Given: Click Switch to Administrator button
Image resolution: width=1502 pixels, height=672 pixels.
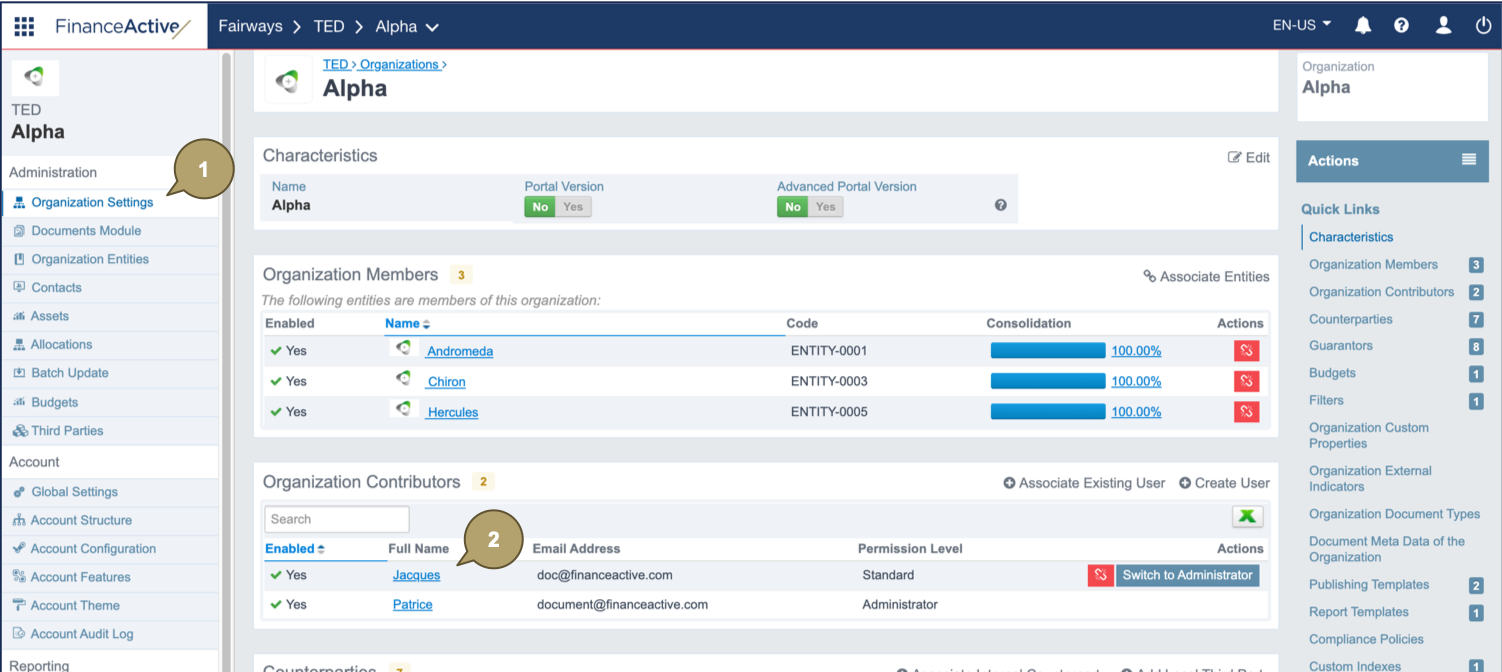Looking at the screenshot, I should coord(1187,575).
